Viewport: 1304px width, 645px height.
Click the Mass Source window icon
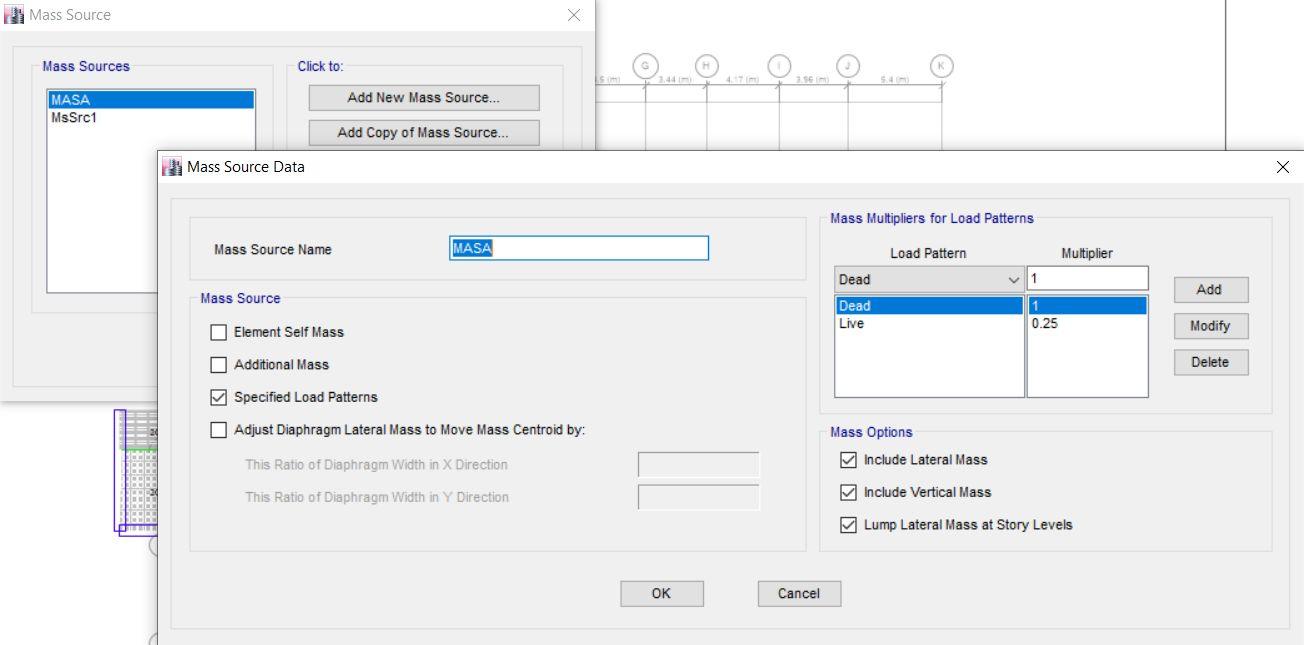pos(15,15)
